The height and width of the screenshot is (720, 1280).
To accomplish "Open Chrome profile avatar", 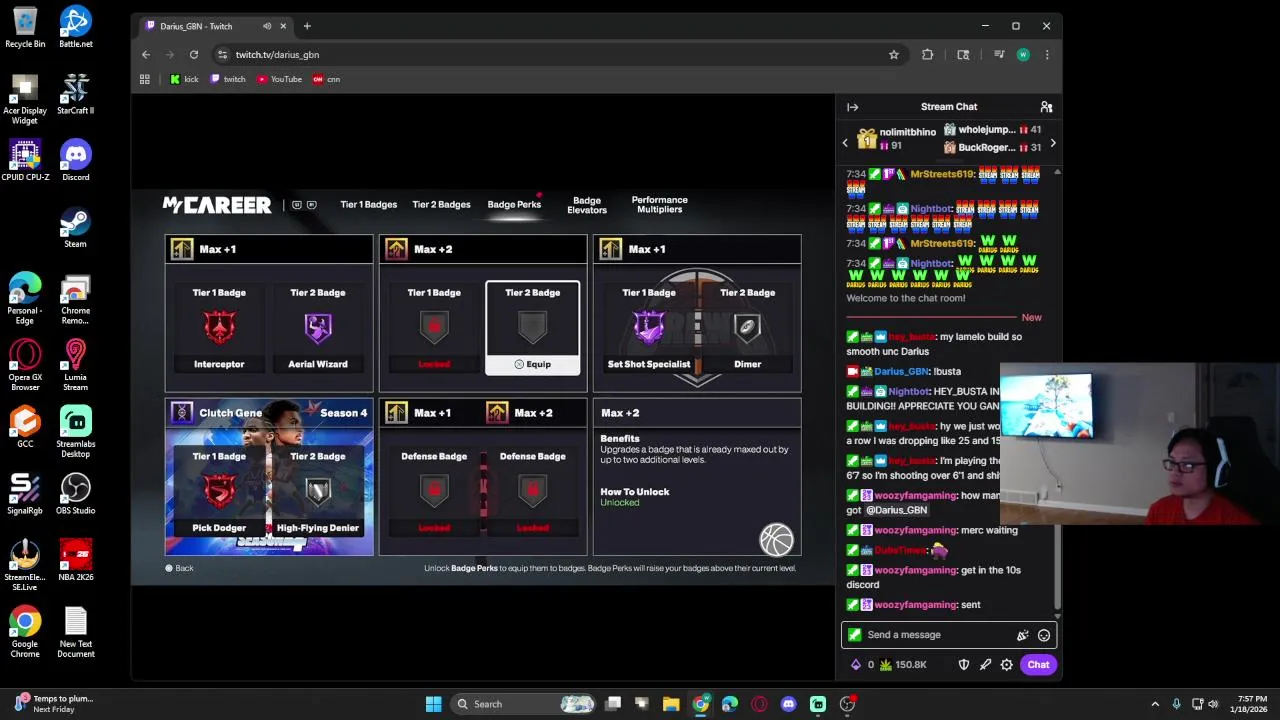I will [x=1023, y=55].
